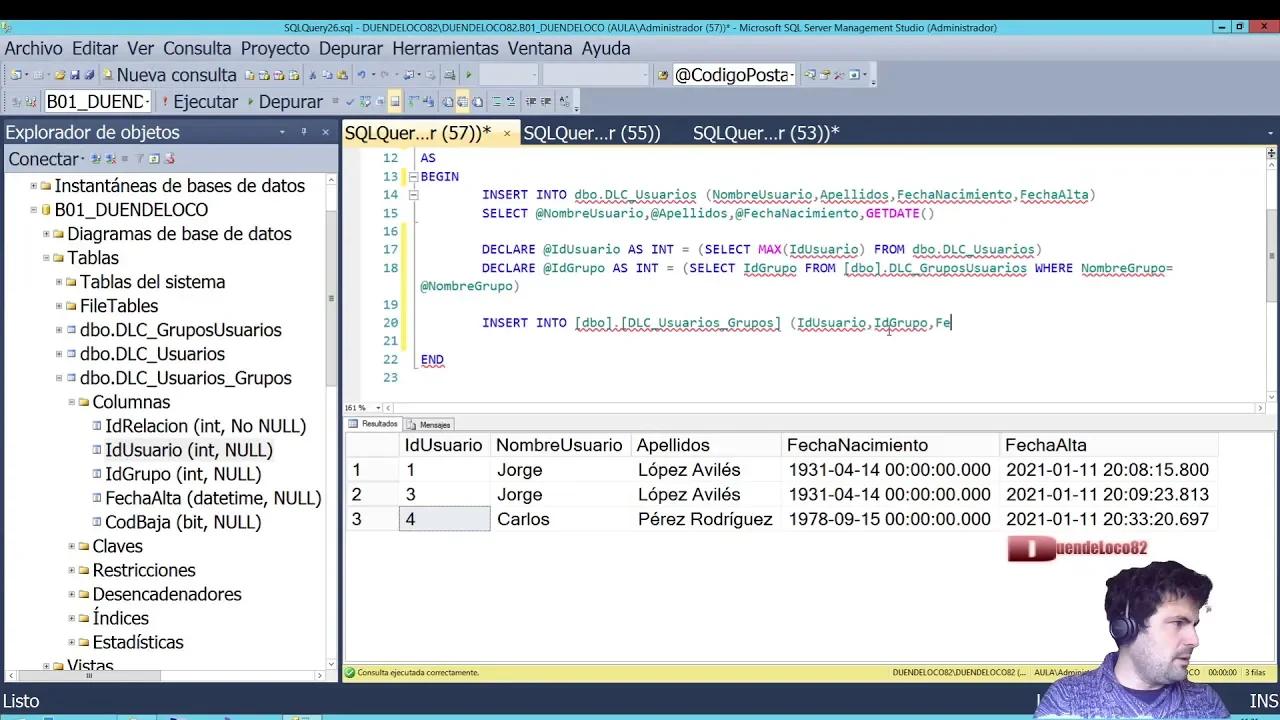Parse the query with the checkmark icon

click(350, 100)
